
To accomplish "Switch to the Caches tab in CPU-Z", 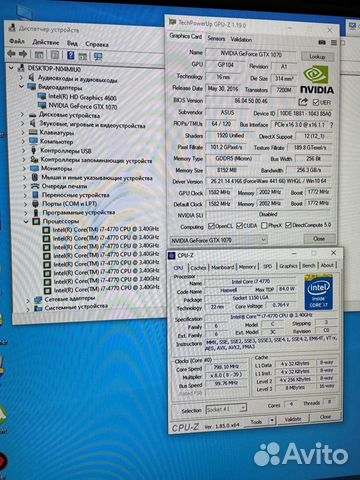I will coord(199,267).
